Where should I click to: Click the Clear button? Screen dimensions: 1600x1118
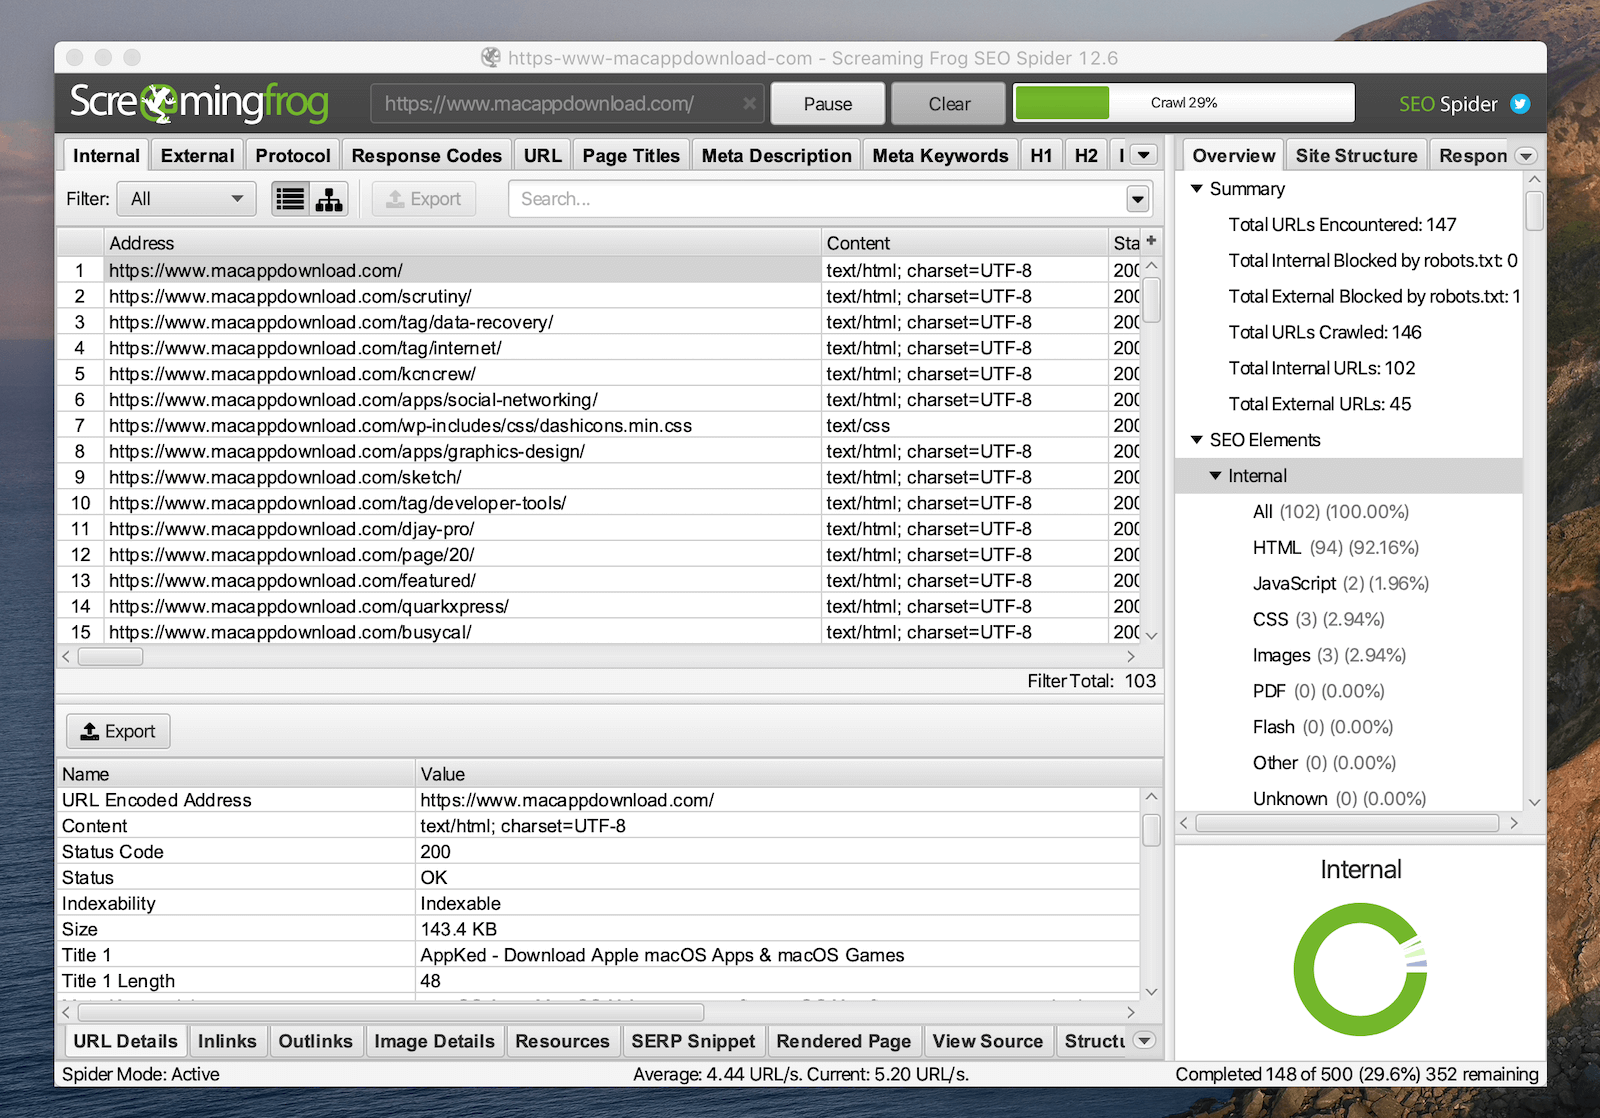[x=949, y=103]
